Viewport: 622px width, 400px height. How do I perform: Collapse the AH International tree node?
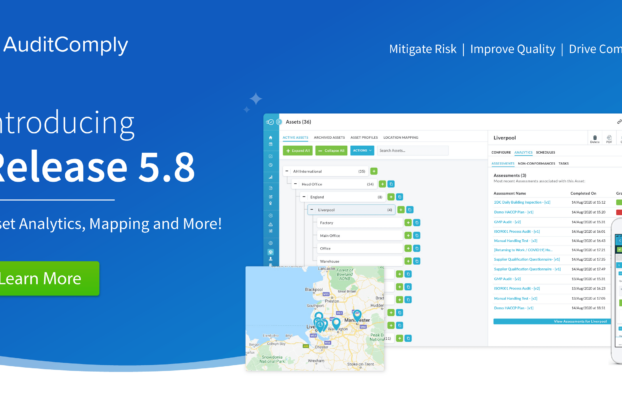287,171
